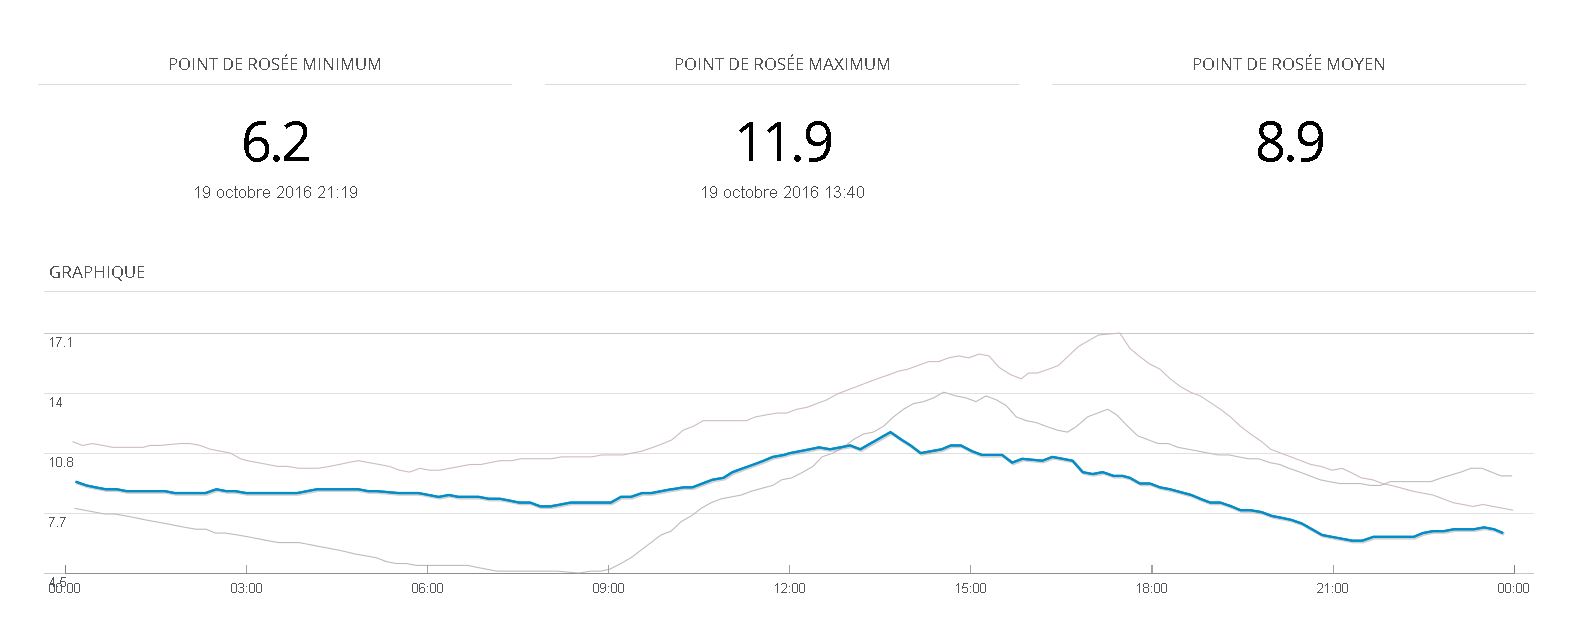Click the 7.7 y-axis label
Viewport: 1570px width, 618px height.
click(58, 521)
